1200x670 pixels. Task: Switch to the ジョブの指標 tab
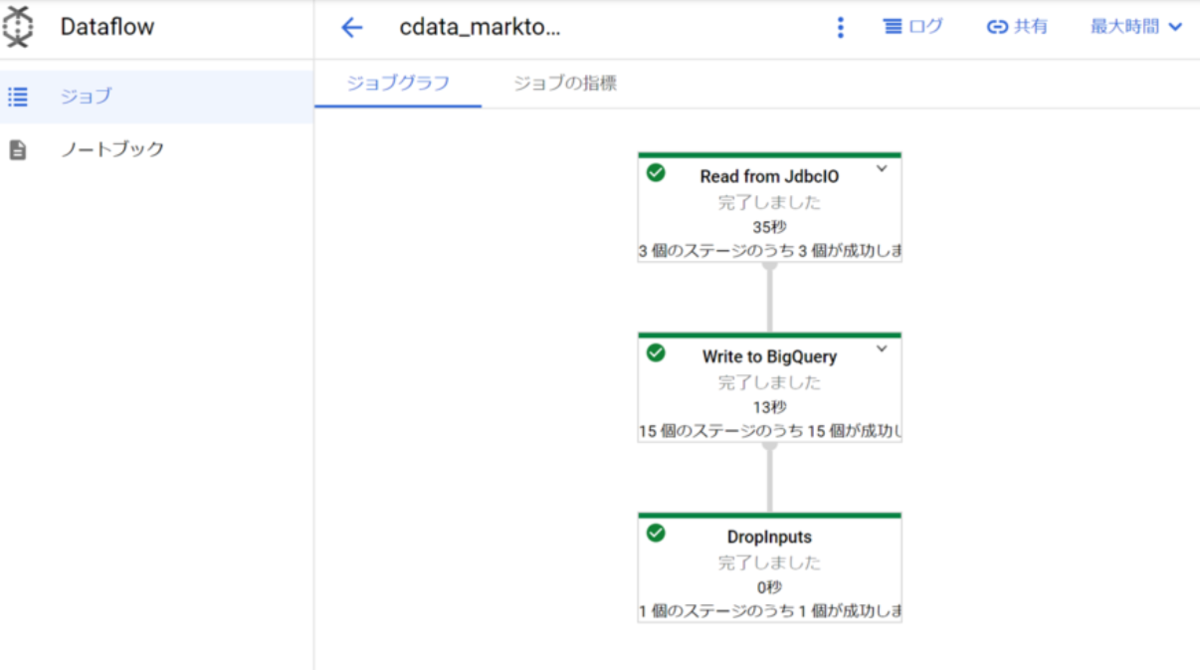click(565, 83)
